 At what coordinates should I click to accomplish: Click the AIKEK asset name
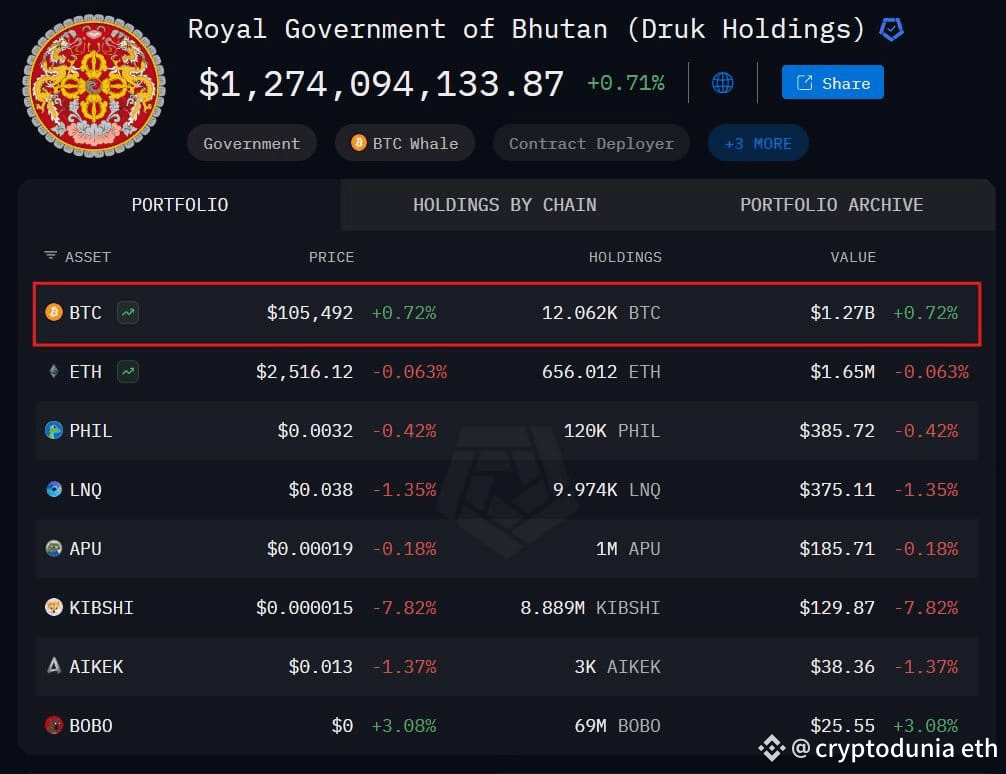coord(96,667)
